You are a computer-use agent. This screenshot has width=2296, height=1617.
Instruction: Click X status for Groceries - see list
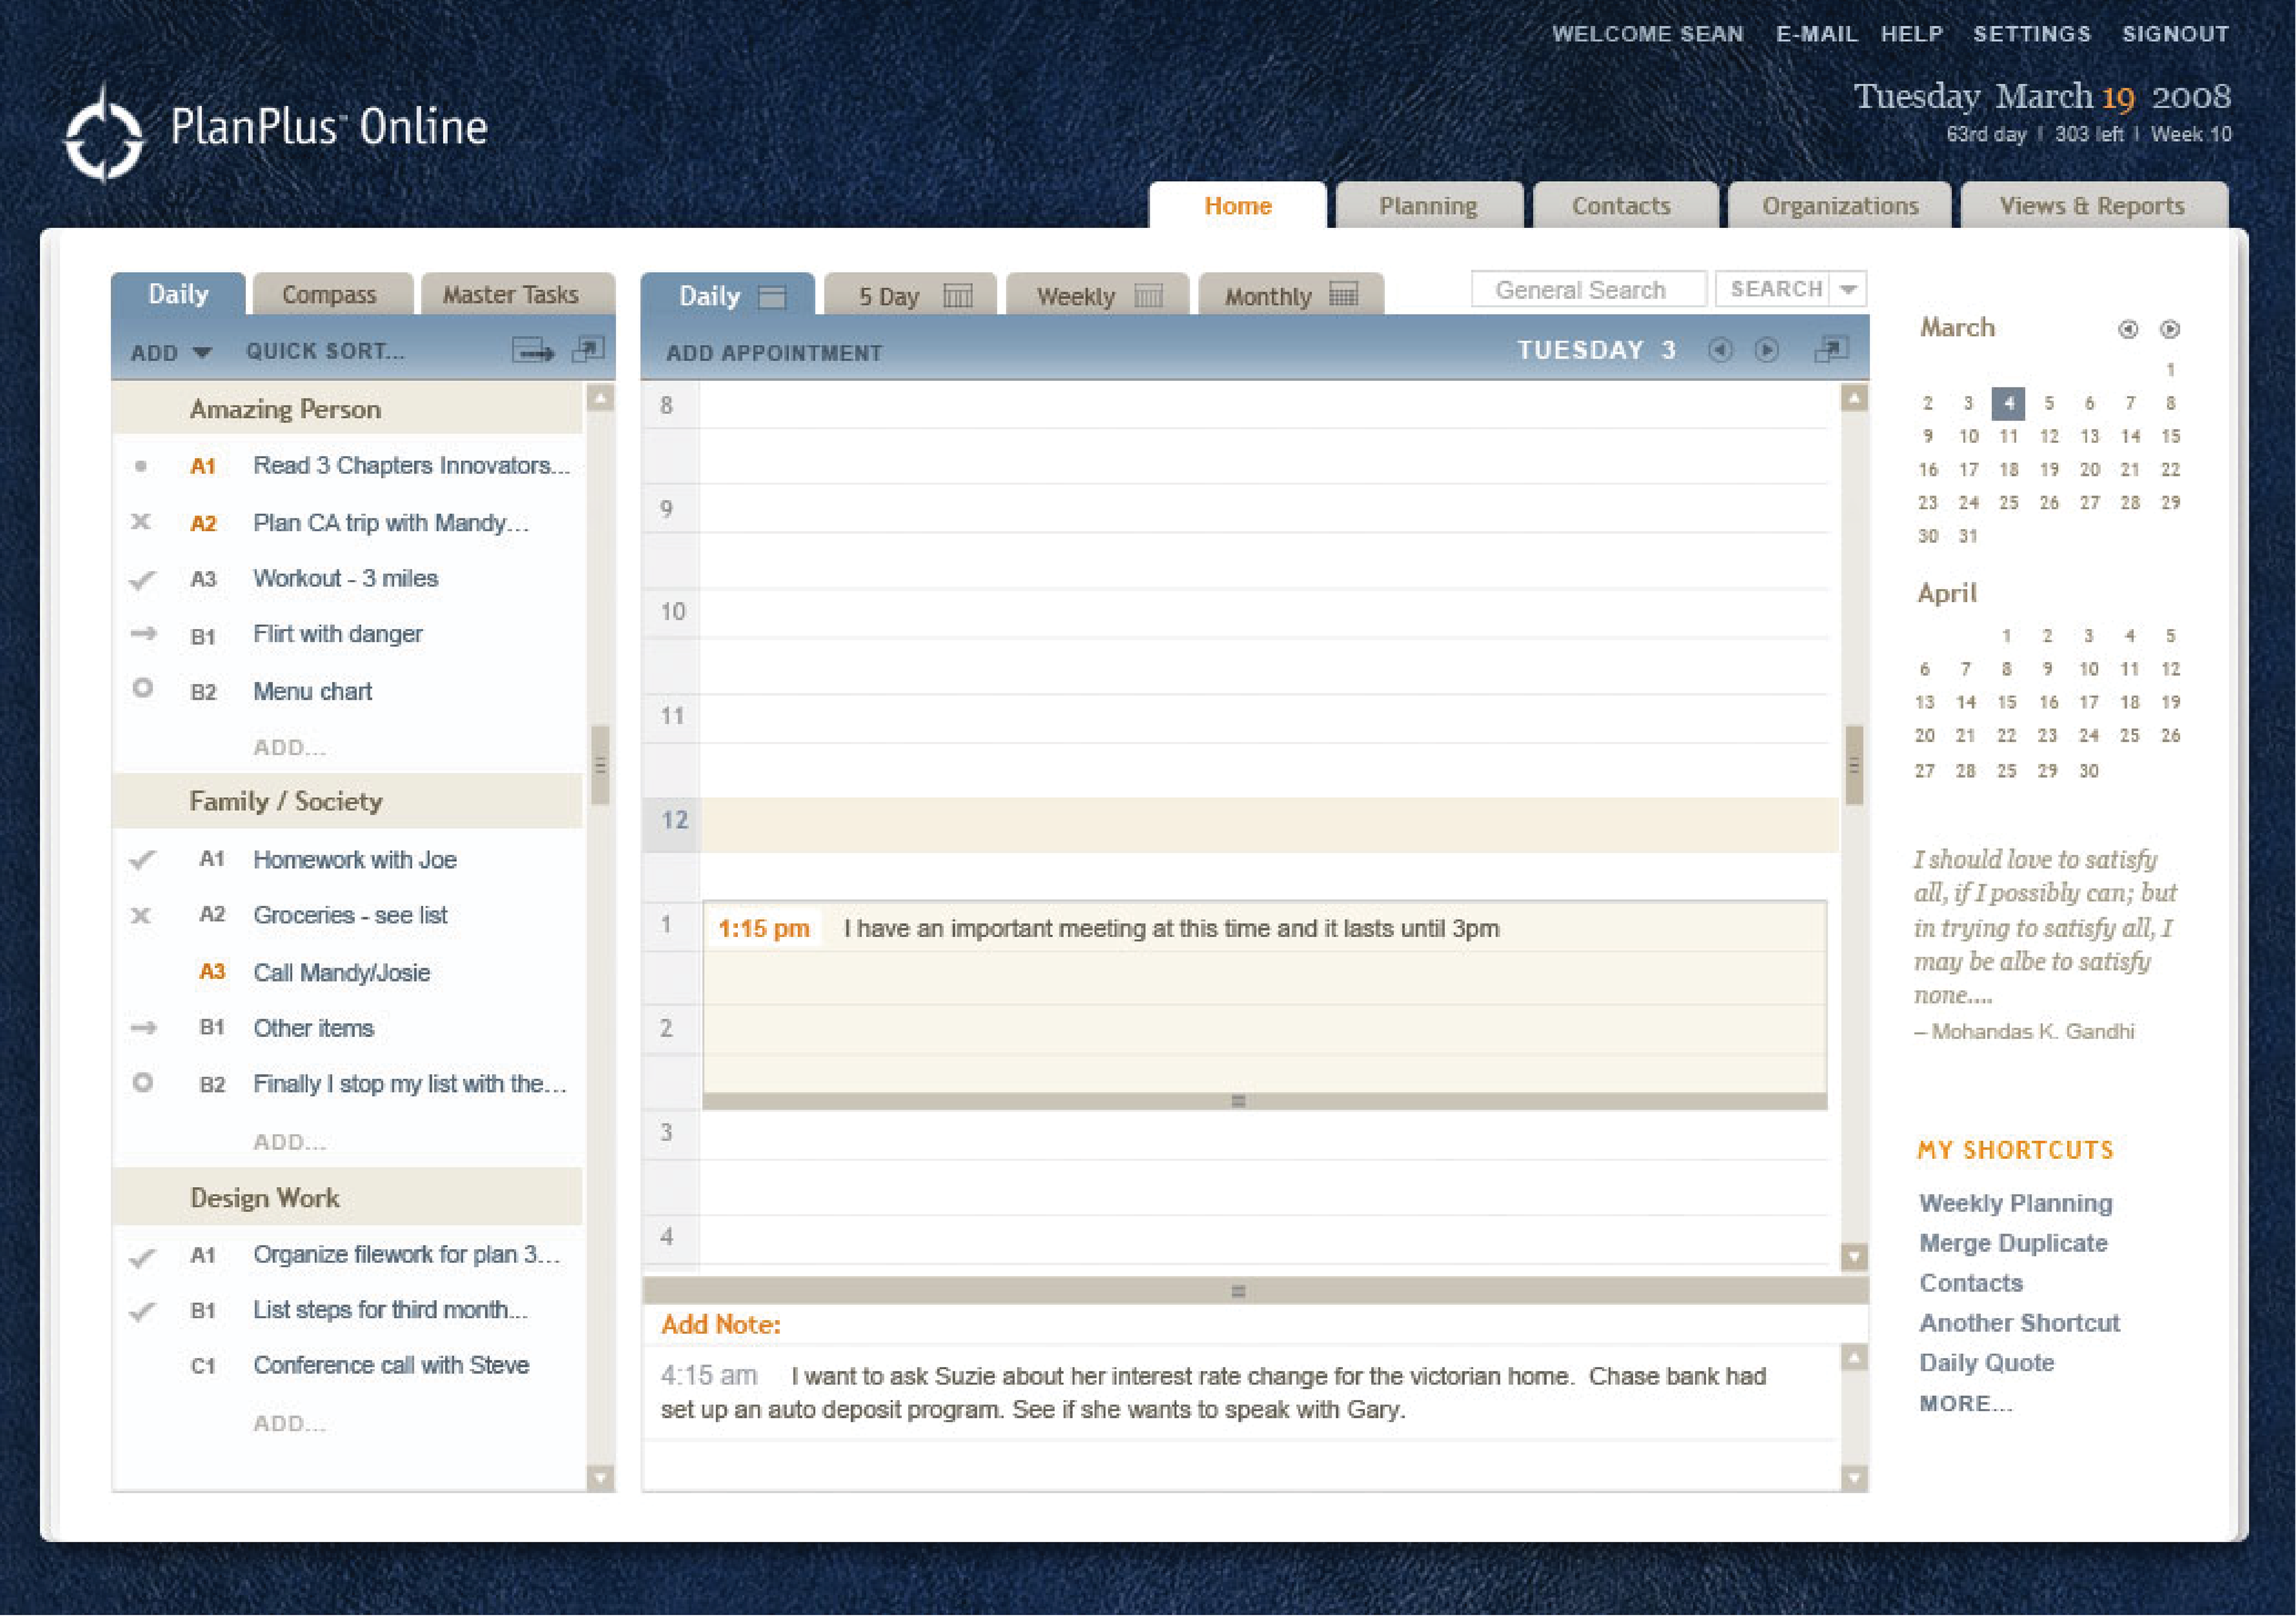[x=141, y=915]
